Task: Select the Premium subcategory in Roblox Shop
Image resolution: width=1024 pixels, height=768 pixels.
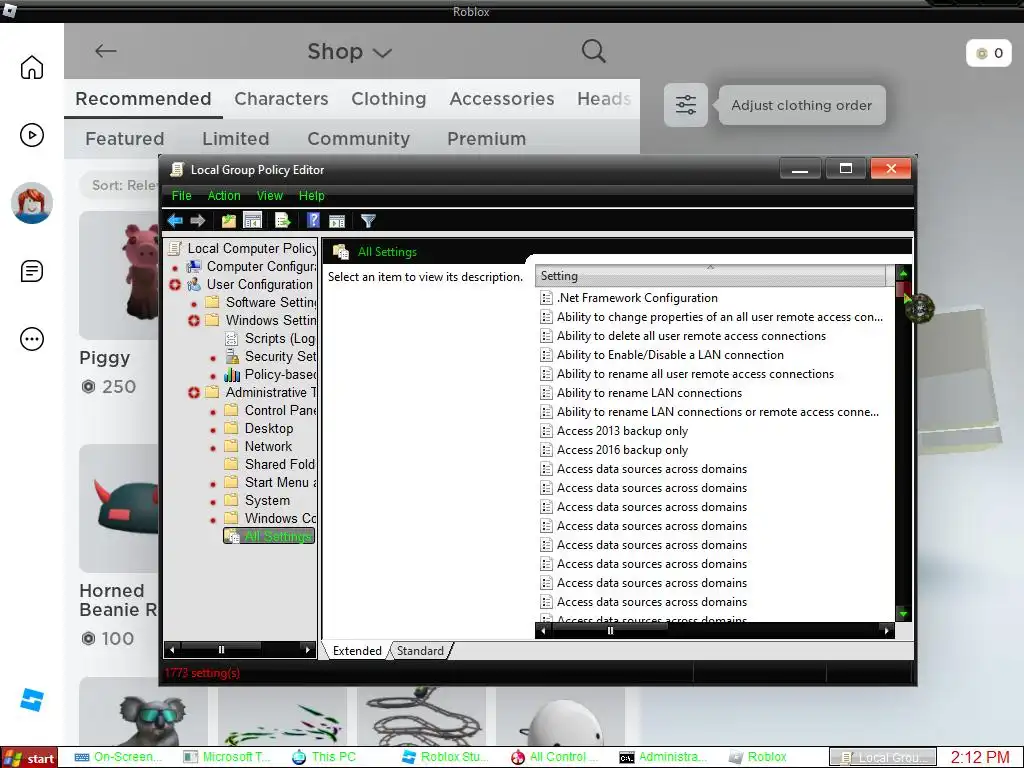Action: click(x=487, y=138)
